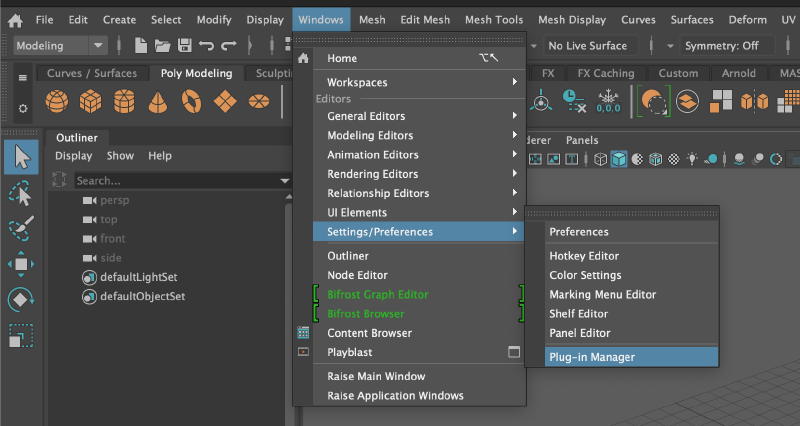Select defaultLightSet in the Outliner
800x426 pixels.
click(139, 277)
